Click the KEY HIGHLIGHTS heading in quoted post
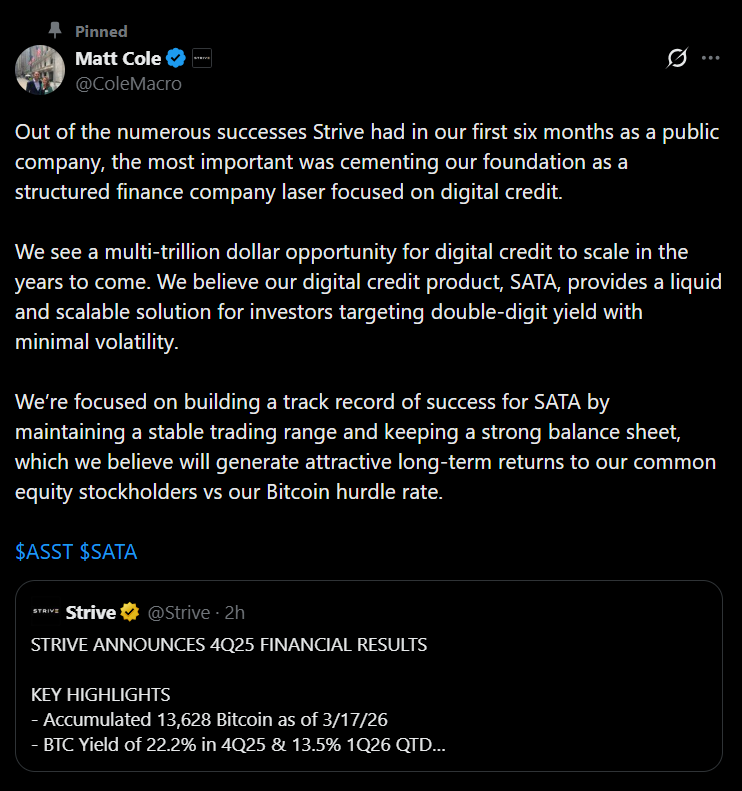Screen dimensions: 742x791 click(x=100, y=695)
